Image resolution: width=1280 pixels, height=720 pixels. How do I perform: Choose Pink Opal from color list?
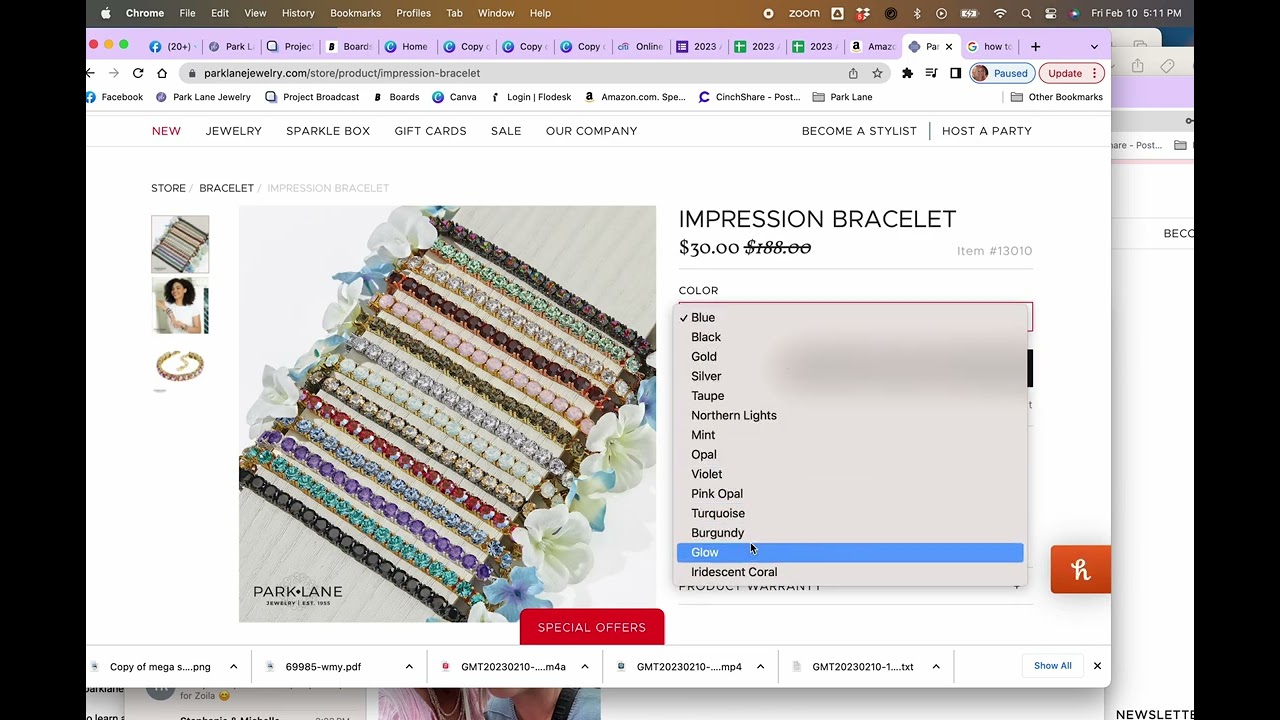point(850,494)
